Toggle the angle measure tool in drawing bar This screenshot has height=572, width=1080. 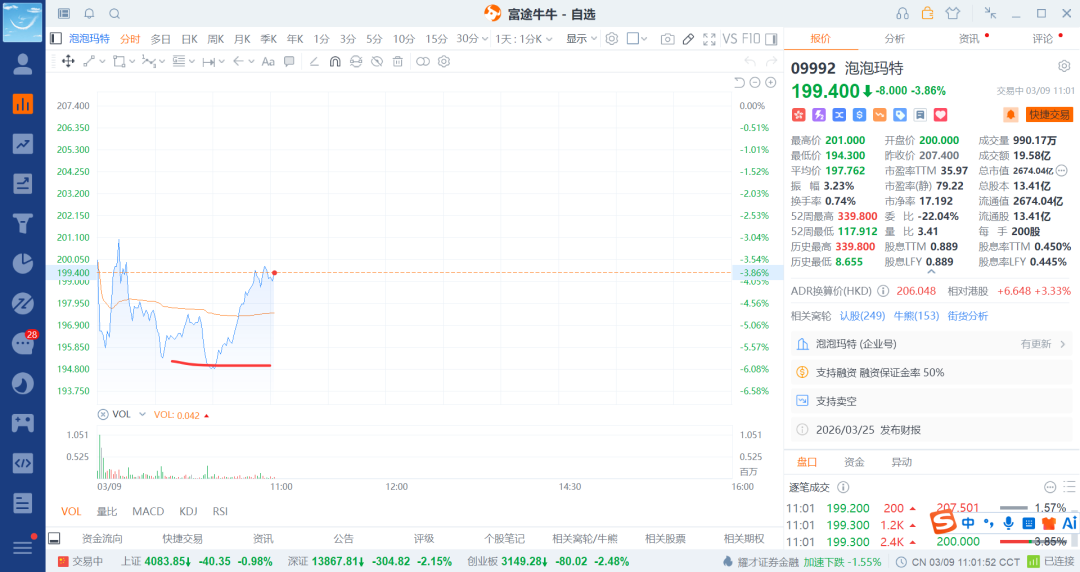click(x=314, y=61)
